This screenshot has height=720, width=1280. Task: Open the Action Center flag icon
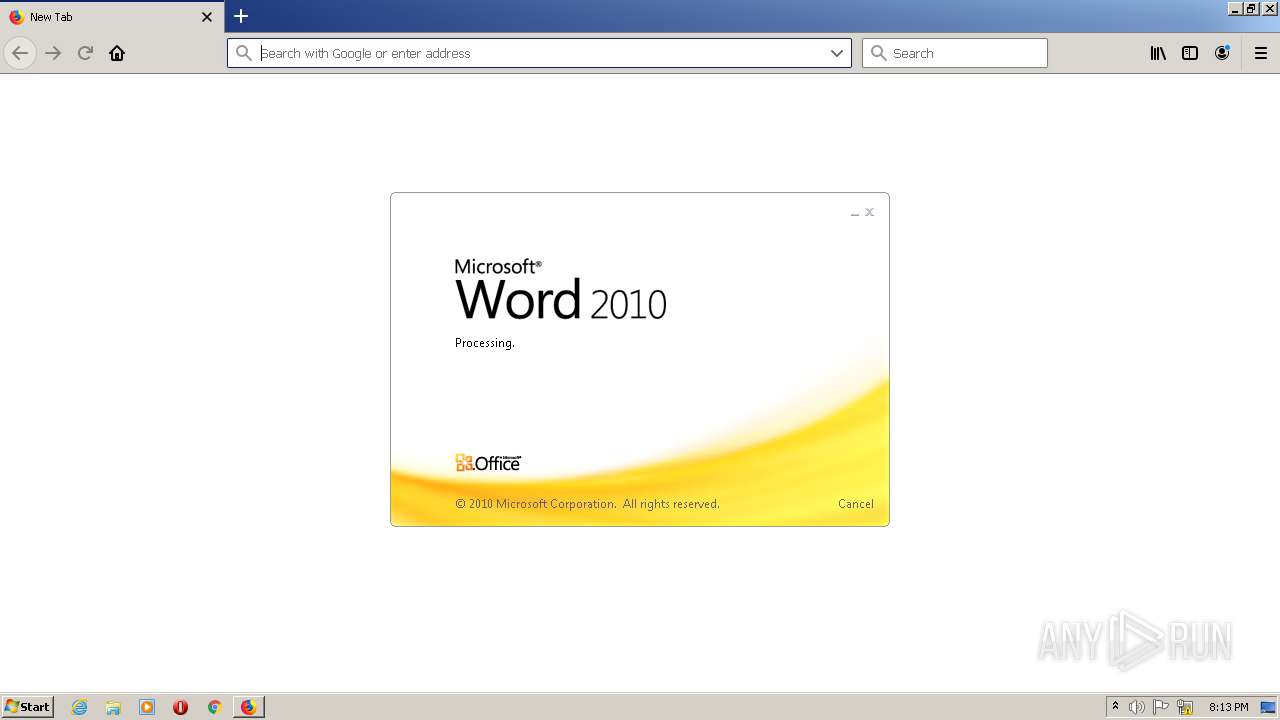click(x=1161, y=707)
